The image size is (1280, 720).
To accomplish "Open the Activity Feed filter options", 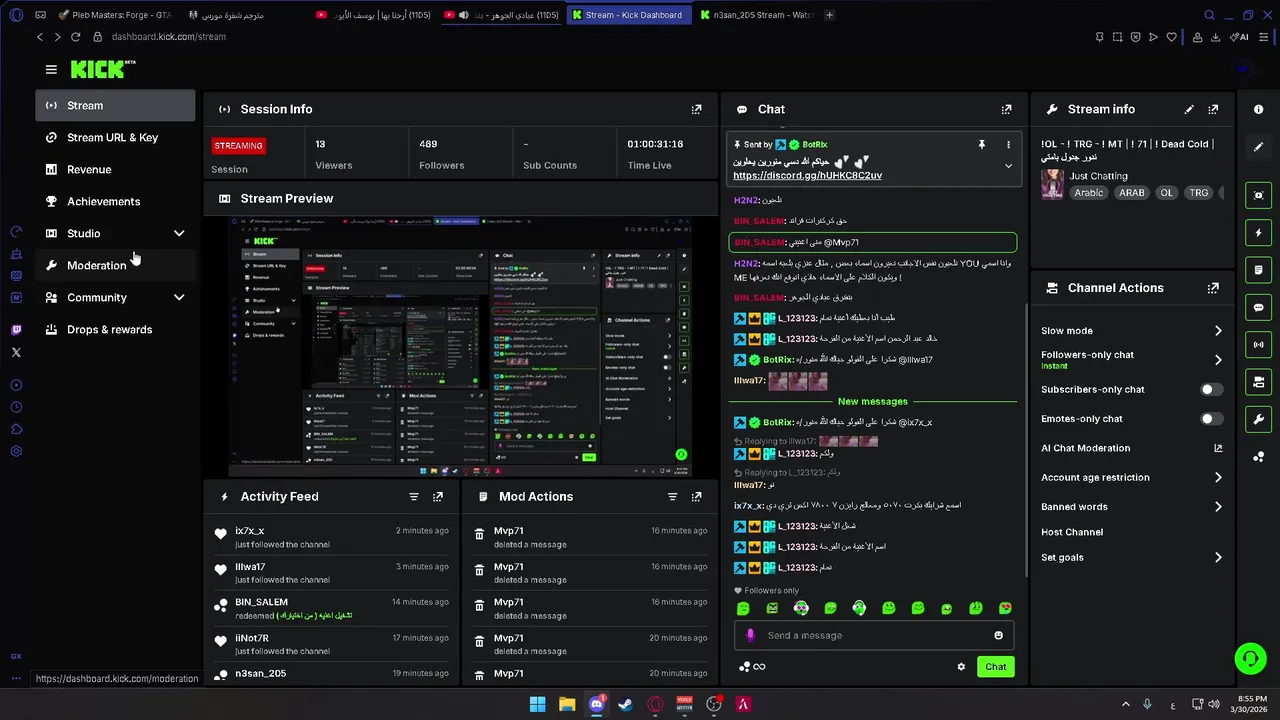I will coord(413,496).
